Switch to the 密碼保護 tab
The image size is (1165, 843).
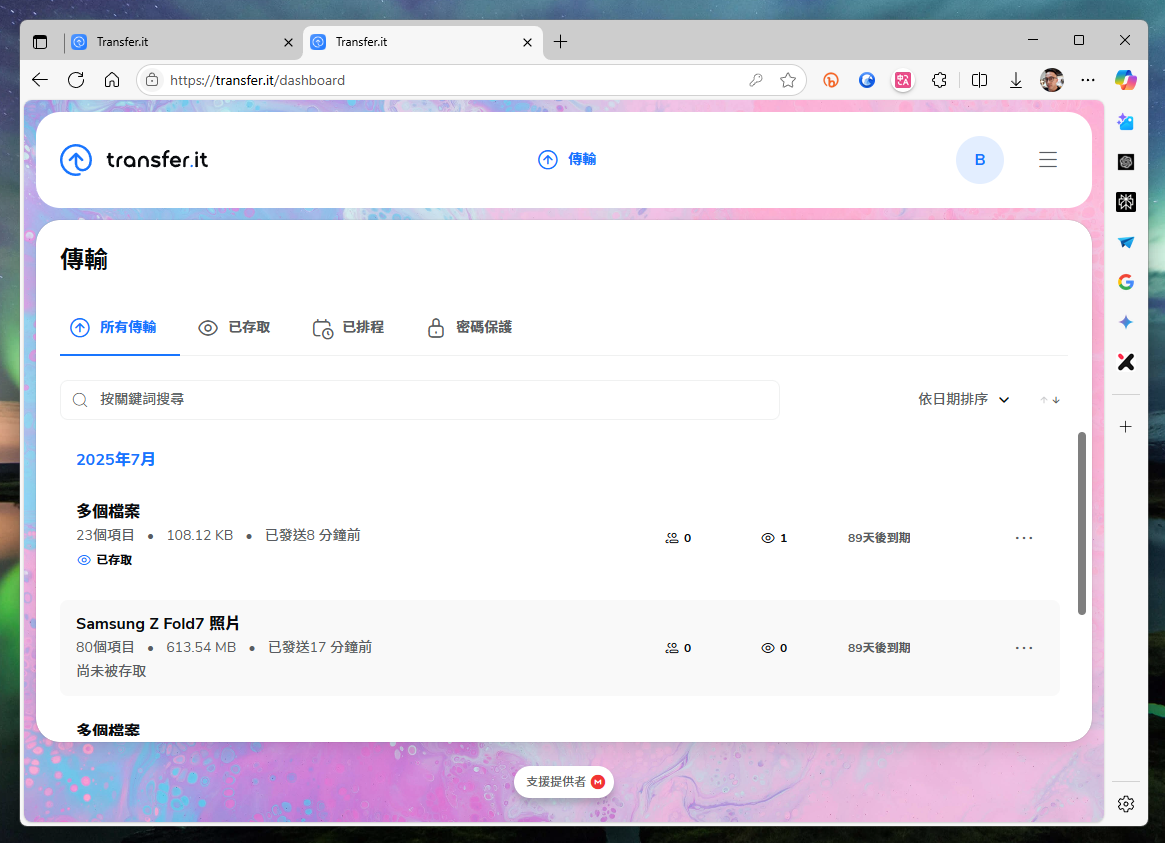pyautogui.click(x=470, y=328)
